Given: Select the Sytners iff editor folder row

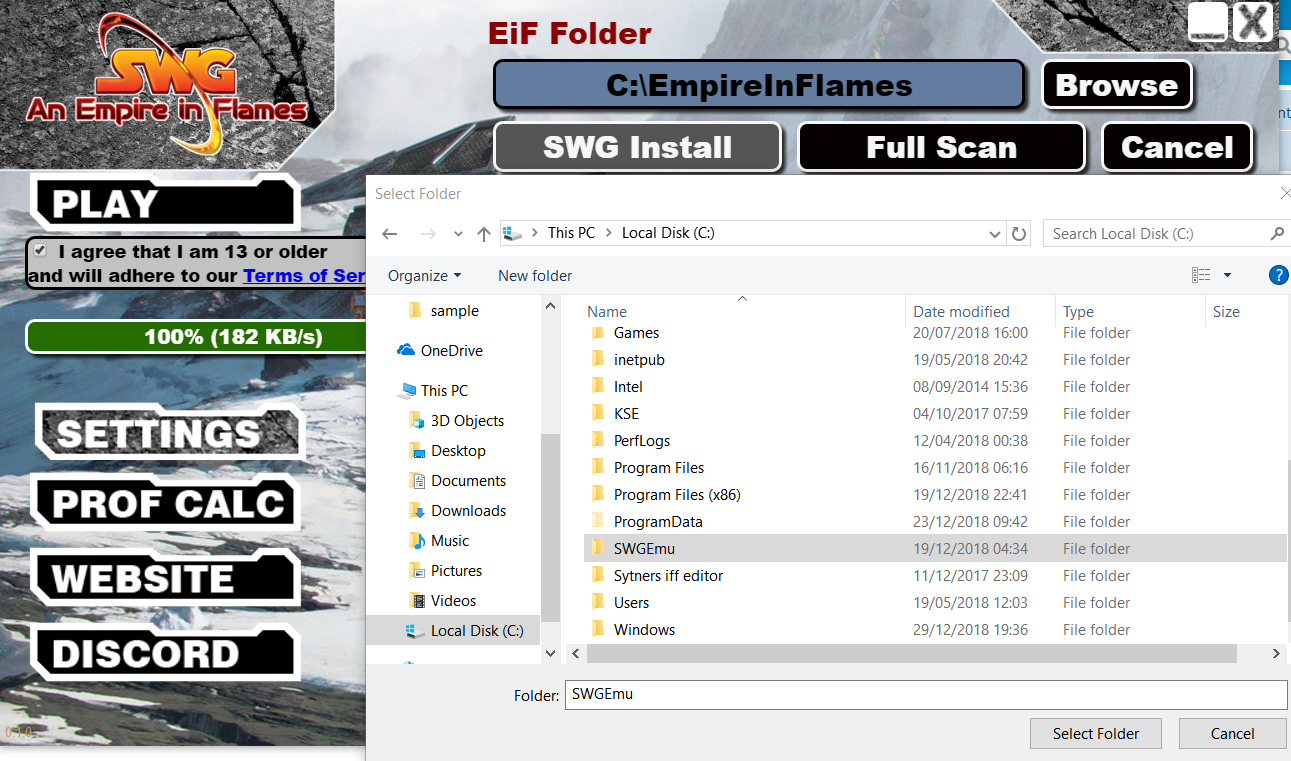Looking at the screenshot, I should (x=935, y=576).
